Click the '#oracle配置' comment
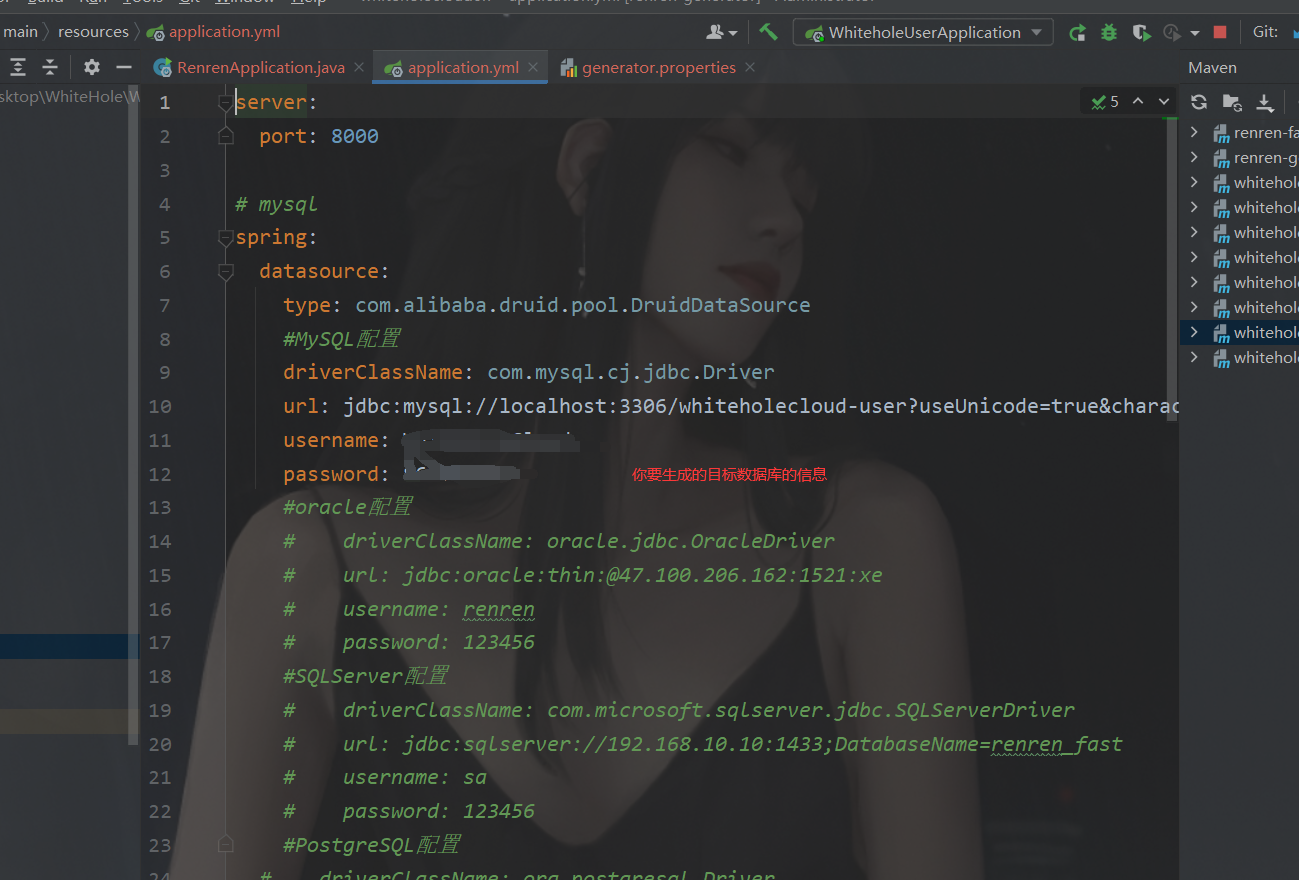 tap(348, 507)
